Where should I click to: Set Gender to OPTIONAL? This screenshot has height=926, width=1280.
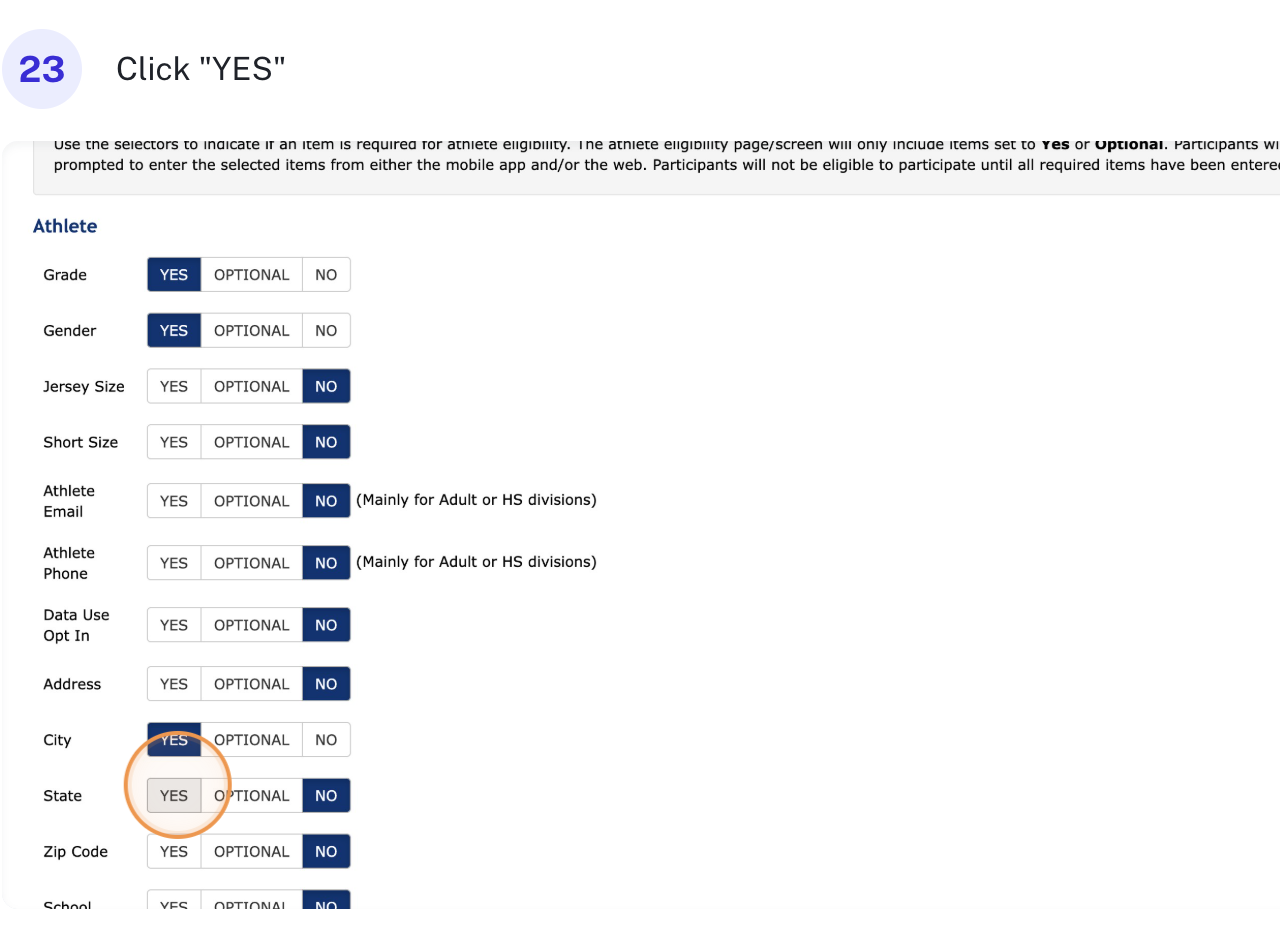click(251, 331)
